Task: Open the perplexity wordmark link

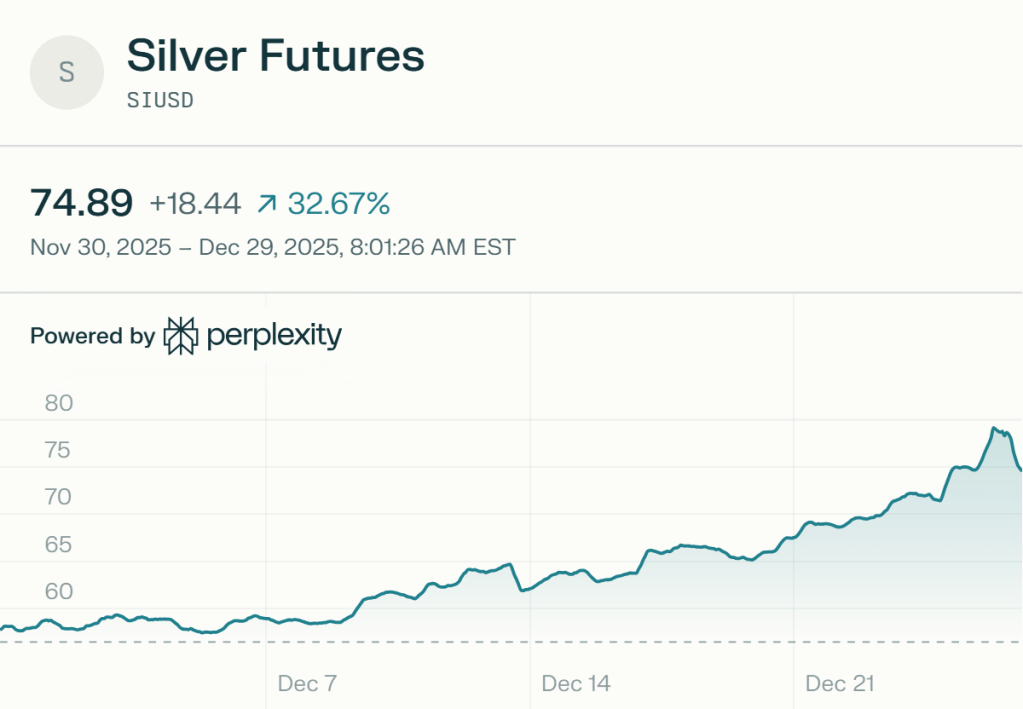Action: 274,336
